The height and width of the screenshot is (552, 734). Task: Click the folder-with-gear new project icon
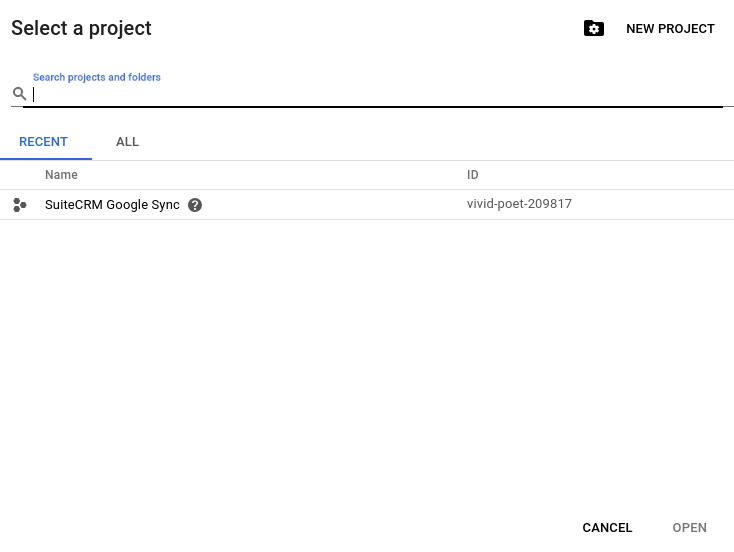point(594,28)
